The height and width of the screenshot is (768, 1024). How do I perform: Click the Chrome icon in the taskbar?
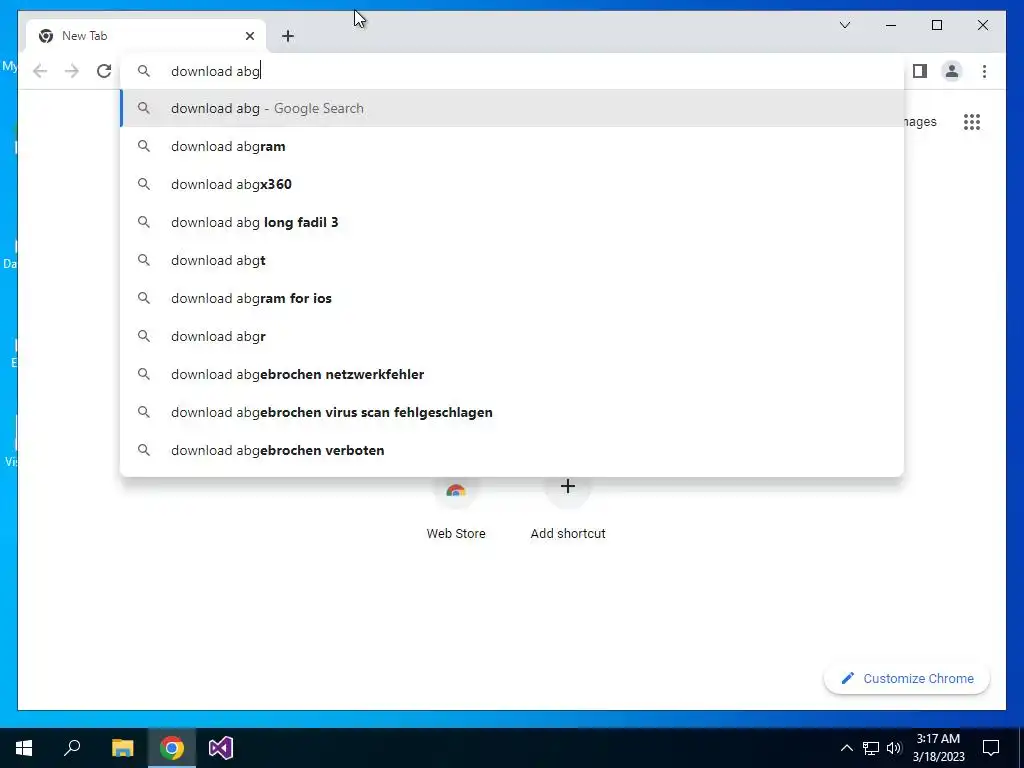point(172,748)
